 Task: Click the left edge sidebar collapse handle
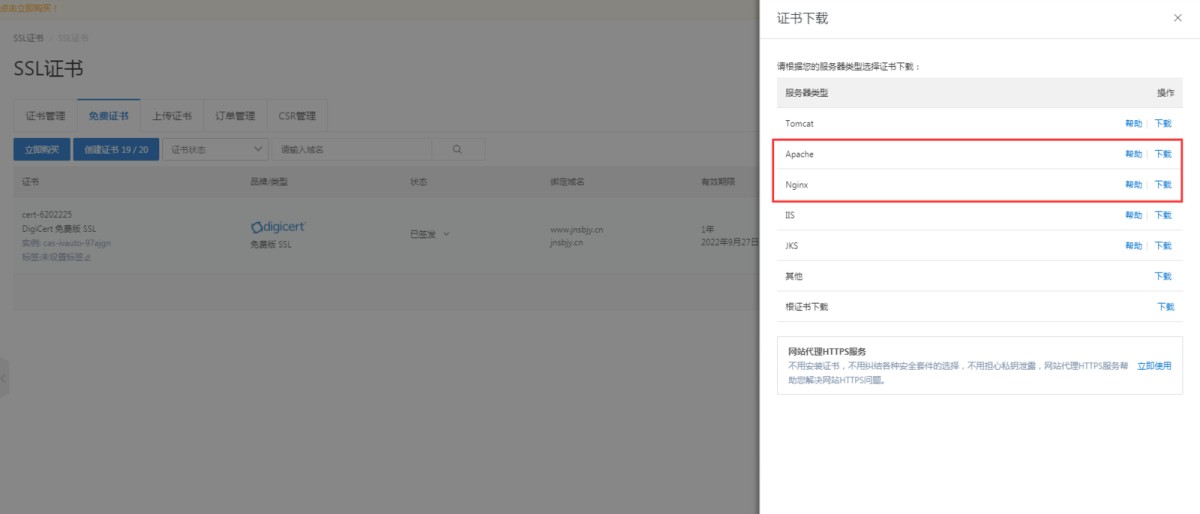4,379
